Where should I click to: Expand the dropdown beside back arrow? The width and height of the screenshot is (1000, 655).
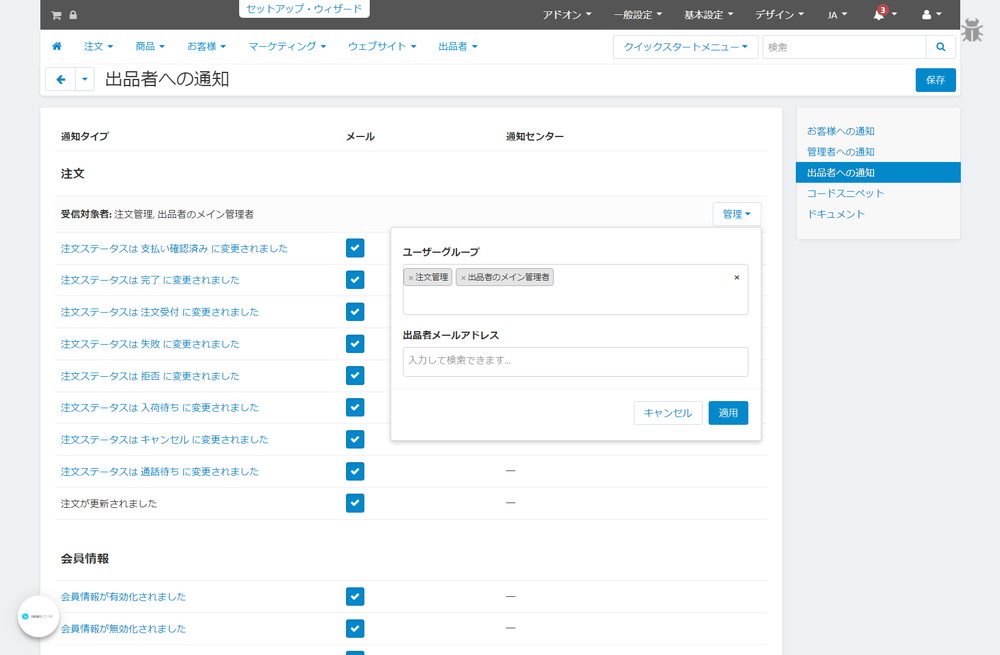click(85, 80)
